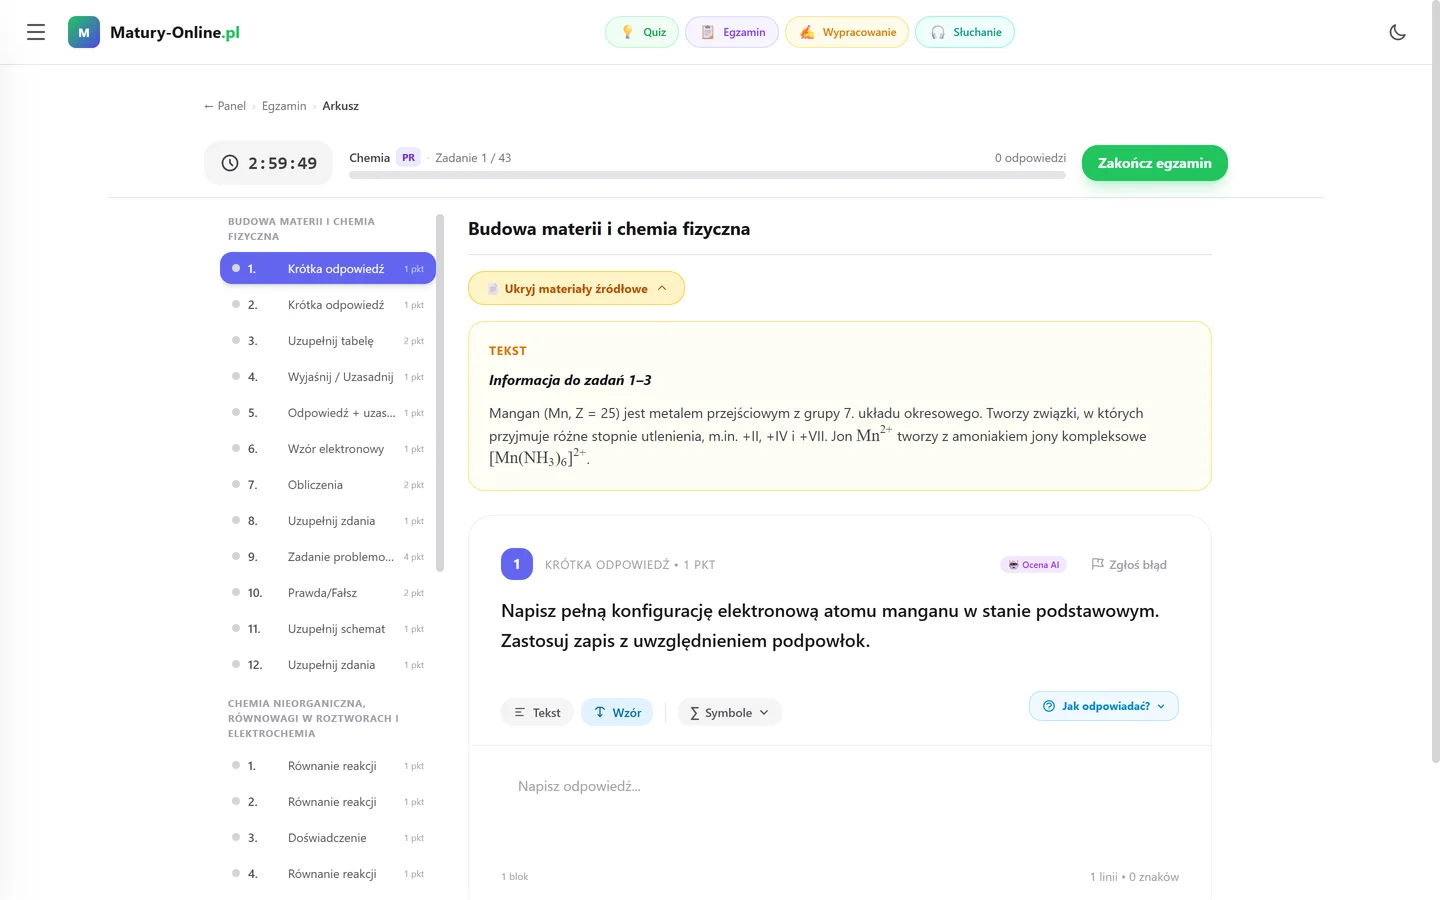Open the Egzamin section

[732, 32]
